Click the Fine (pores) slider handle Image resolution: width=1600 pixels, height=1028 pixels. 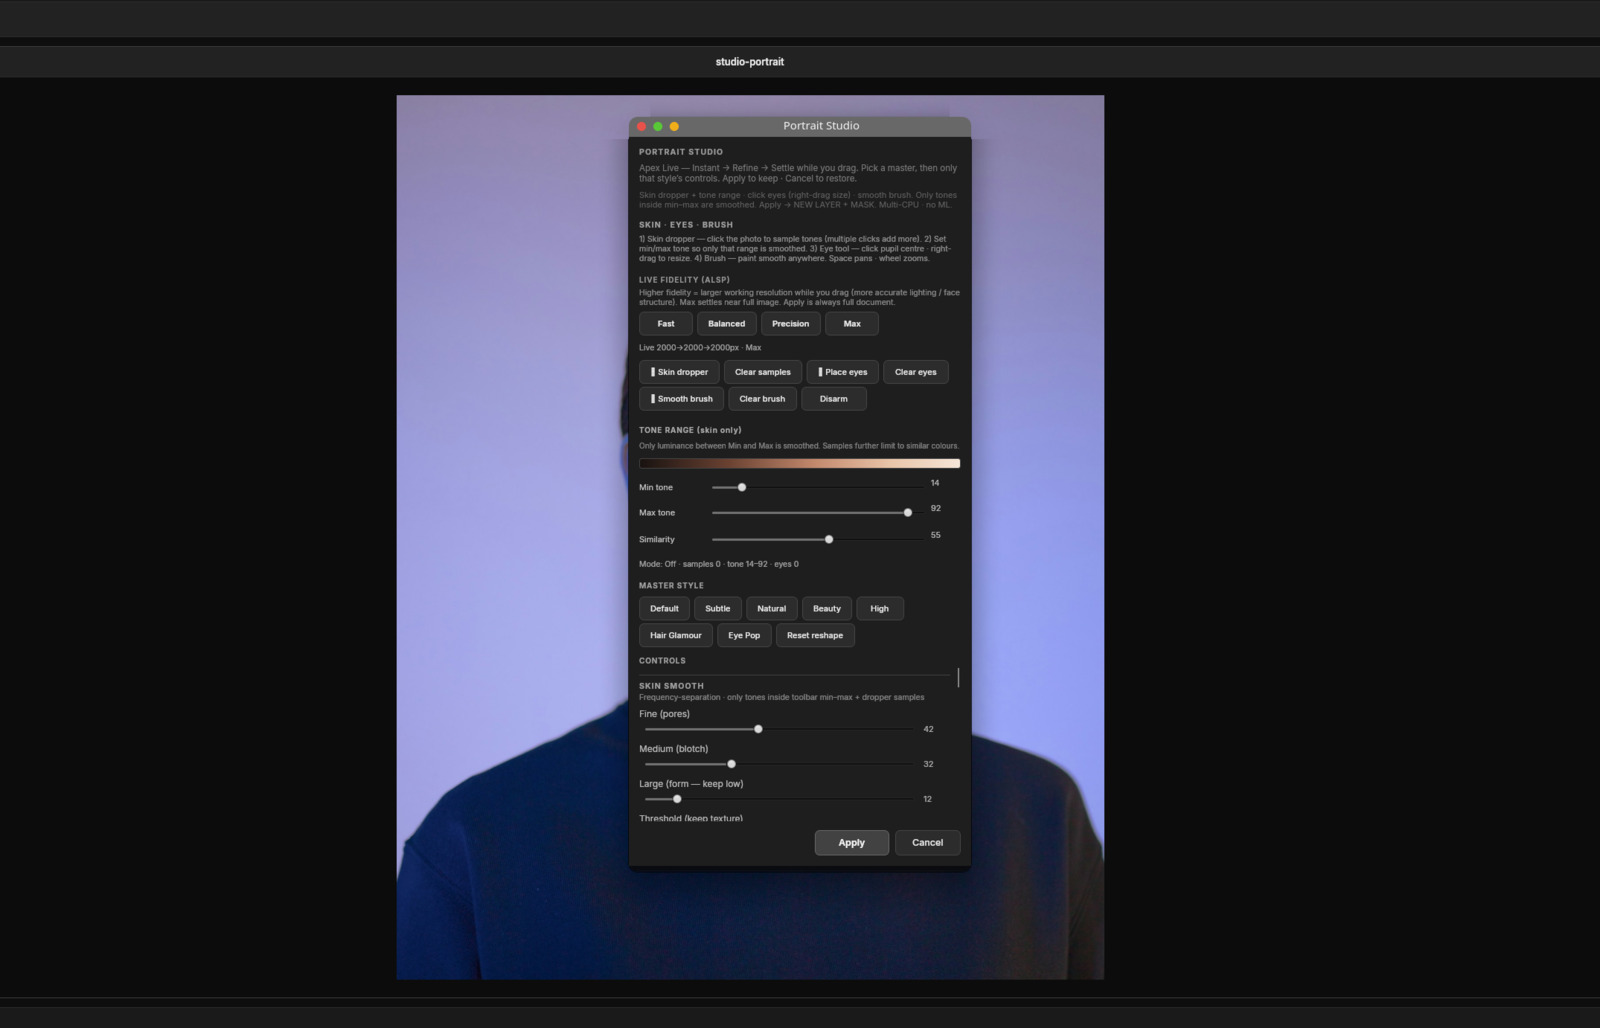click(758, 729)
